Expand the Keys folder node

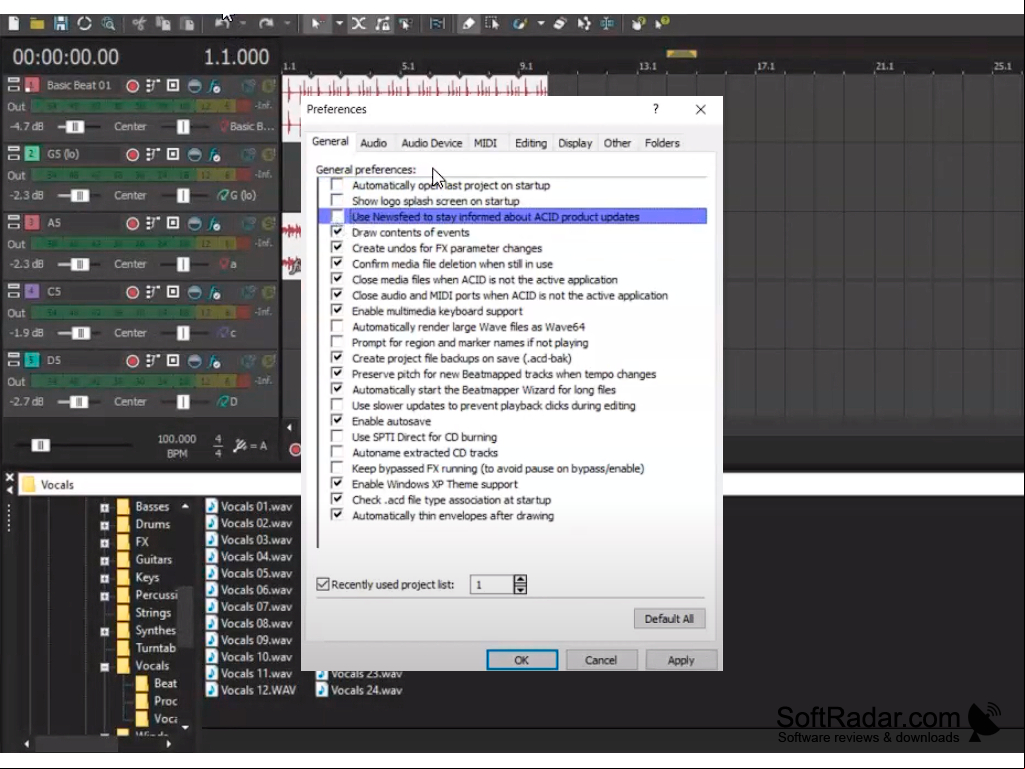pos(105,578)
